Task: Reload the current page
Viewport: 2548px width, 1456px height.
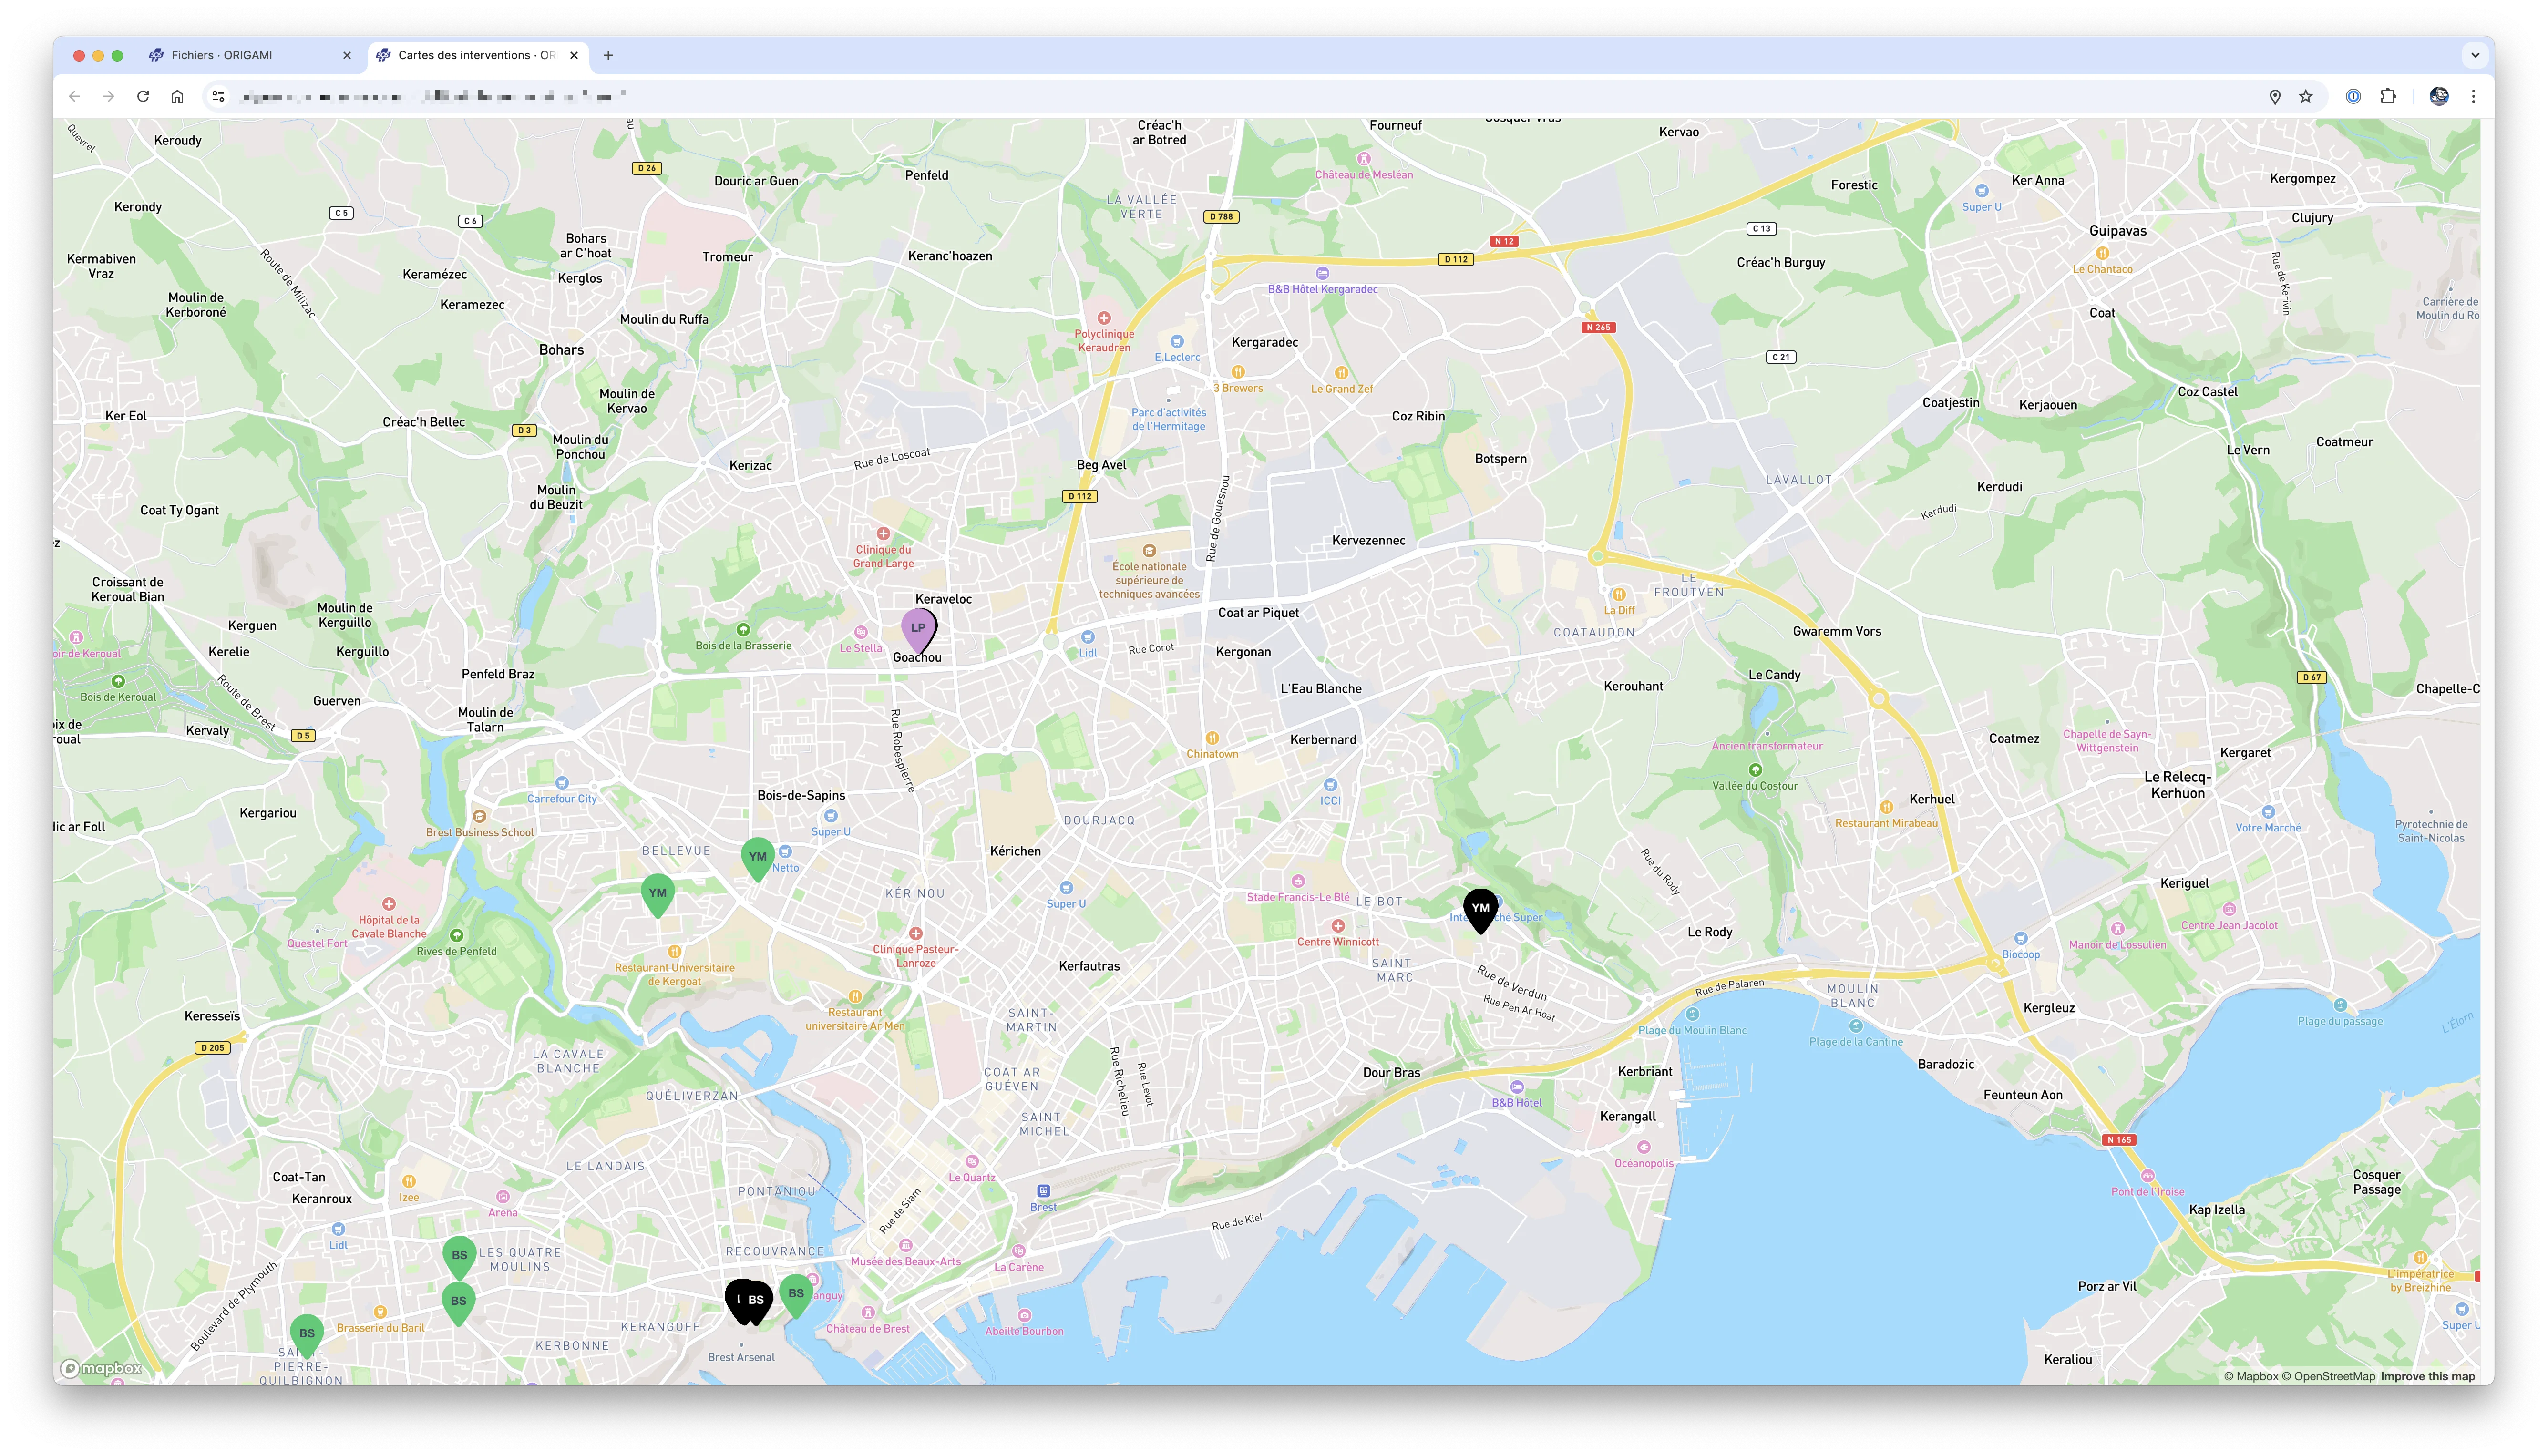Action: point(143,96)
